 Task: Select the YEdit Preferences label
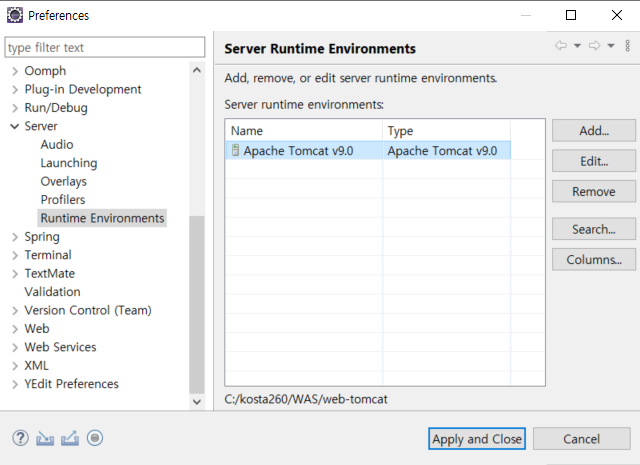pyautogui.click(x=71, y=384)
